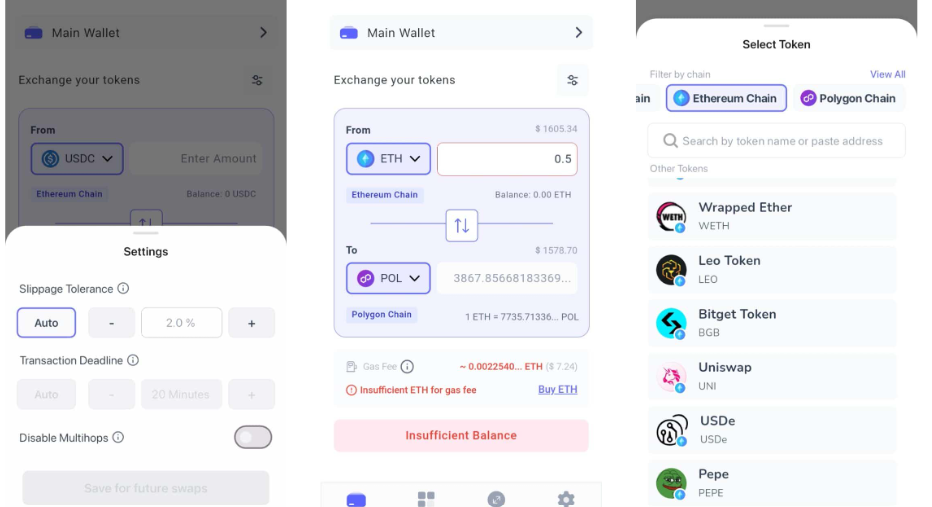
Task: Open the ETH token dropdown
Action: [x=388, y=159]
